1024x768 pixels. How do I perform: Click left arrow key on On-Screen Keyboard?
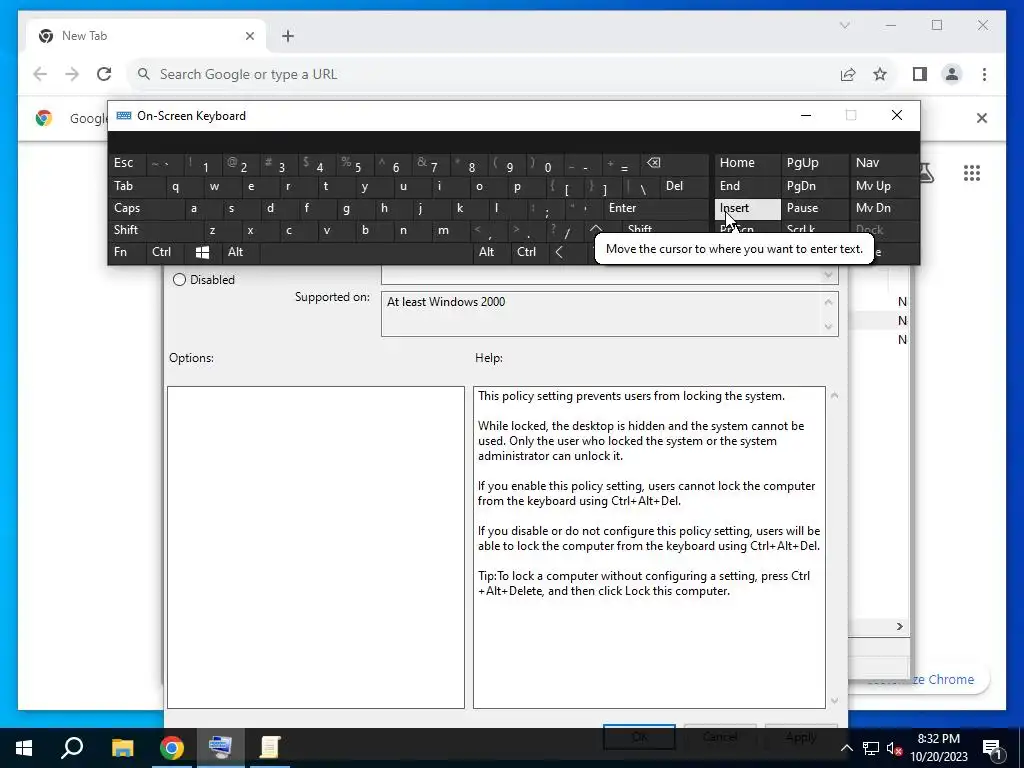click(x=560, y=252)
